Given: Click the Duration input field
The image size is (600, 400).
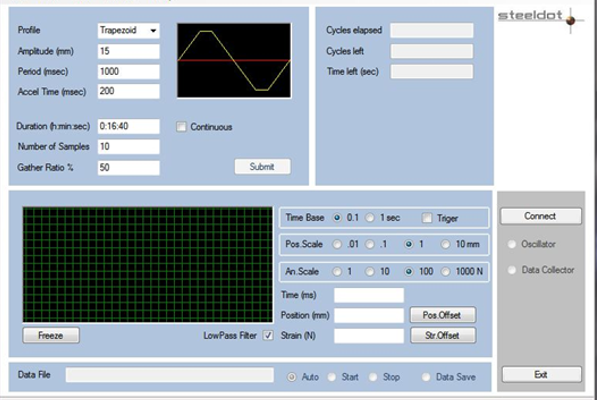Looking at the screenshot, I should [128, 127].
